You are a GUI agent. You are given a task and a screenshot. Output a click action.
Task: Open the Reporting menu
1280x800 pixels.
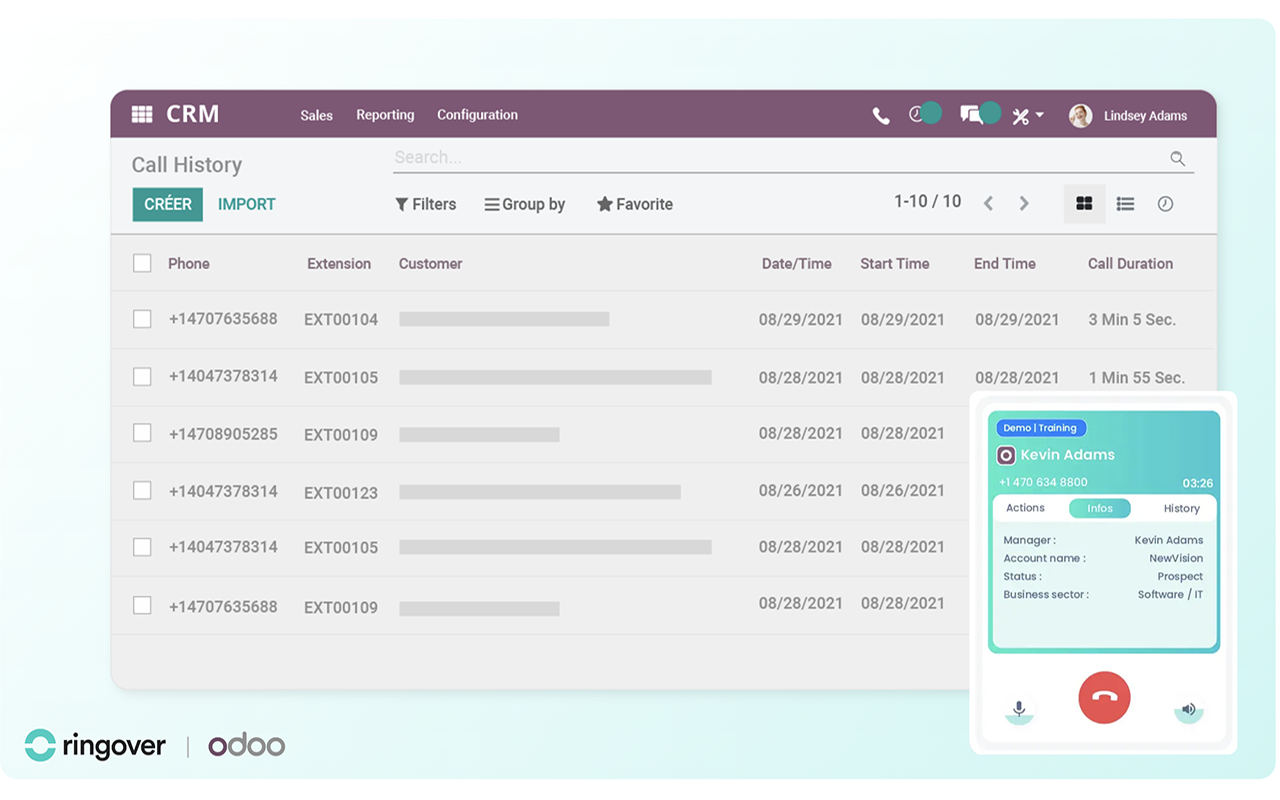coord(385,115)
